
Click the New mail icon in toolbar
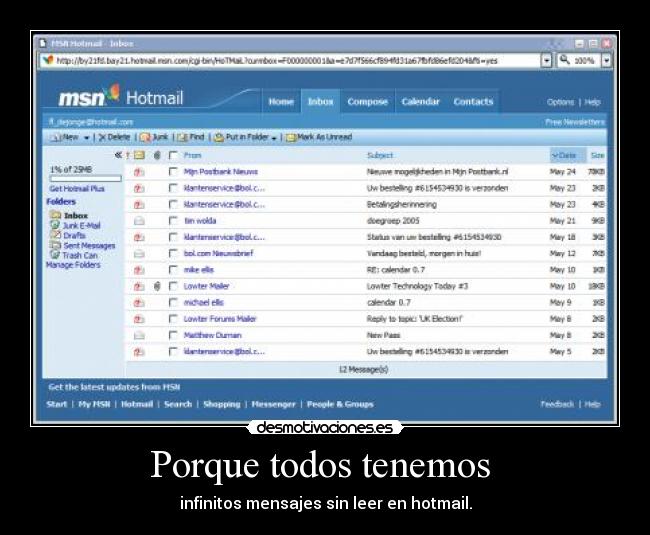56,138
